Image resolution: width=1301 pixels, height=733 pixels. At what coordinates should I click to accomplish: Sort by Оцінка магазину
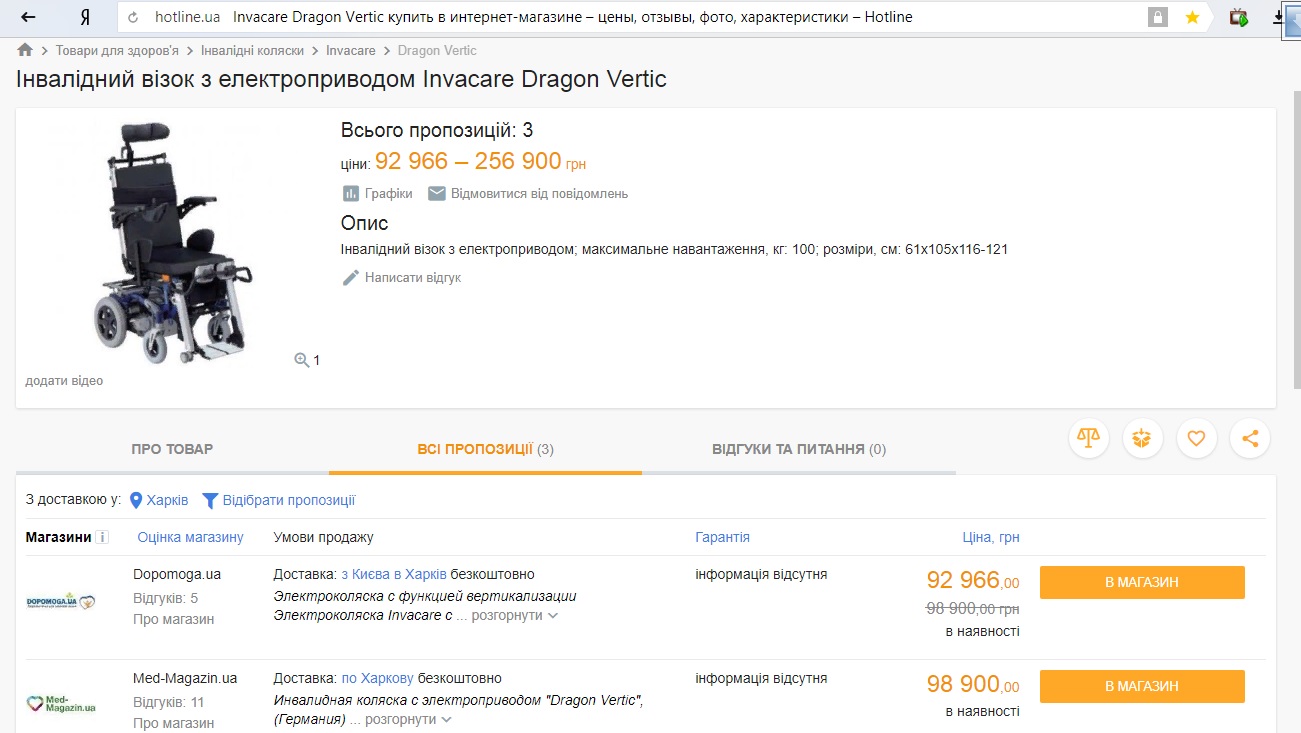point(190,537)
